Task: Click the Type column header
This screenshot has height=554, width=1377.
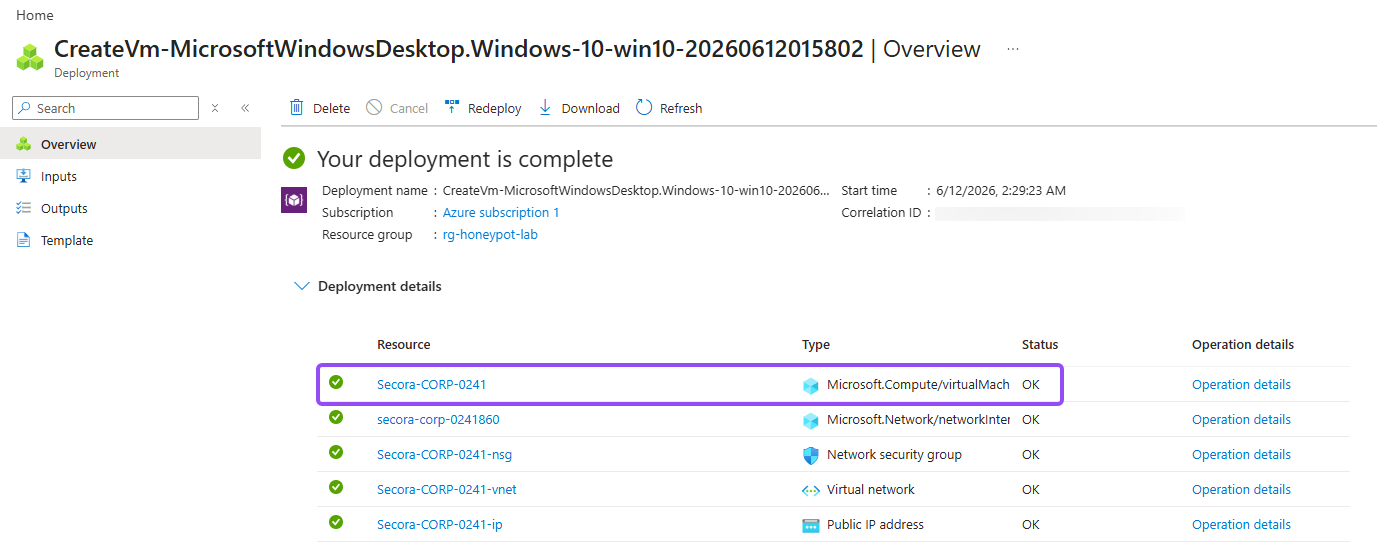Action: (x=816, y=344)
